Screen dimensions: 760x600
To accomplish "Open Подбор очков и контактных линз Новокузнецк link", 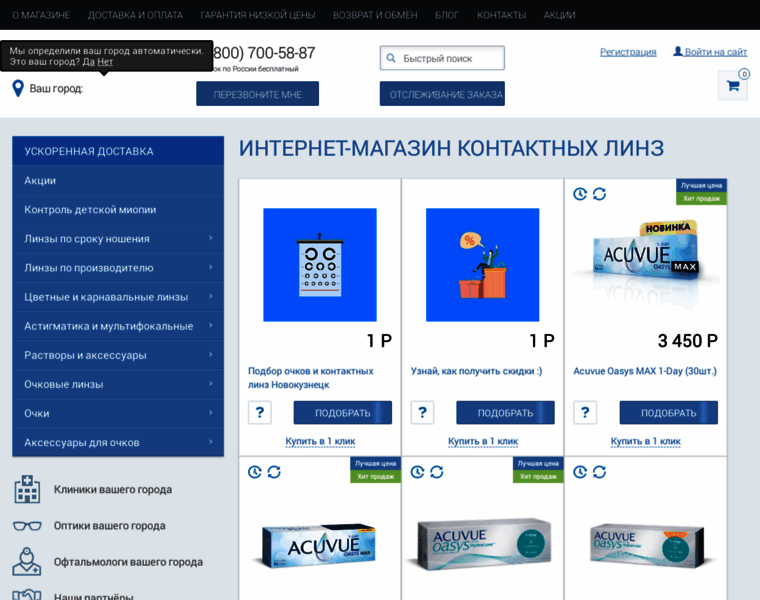I will click(311, 378).
